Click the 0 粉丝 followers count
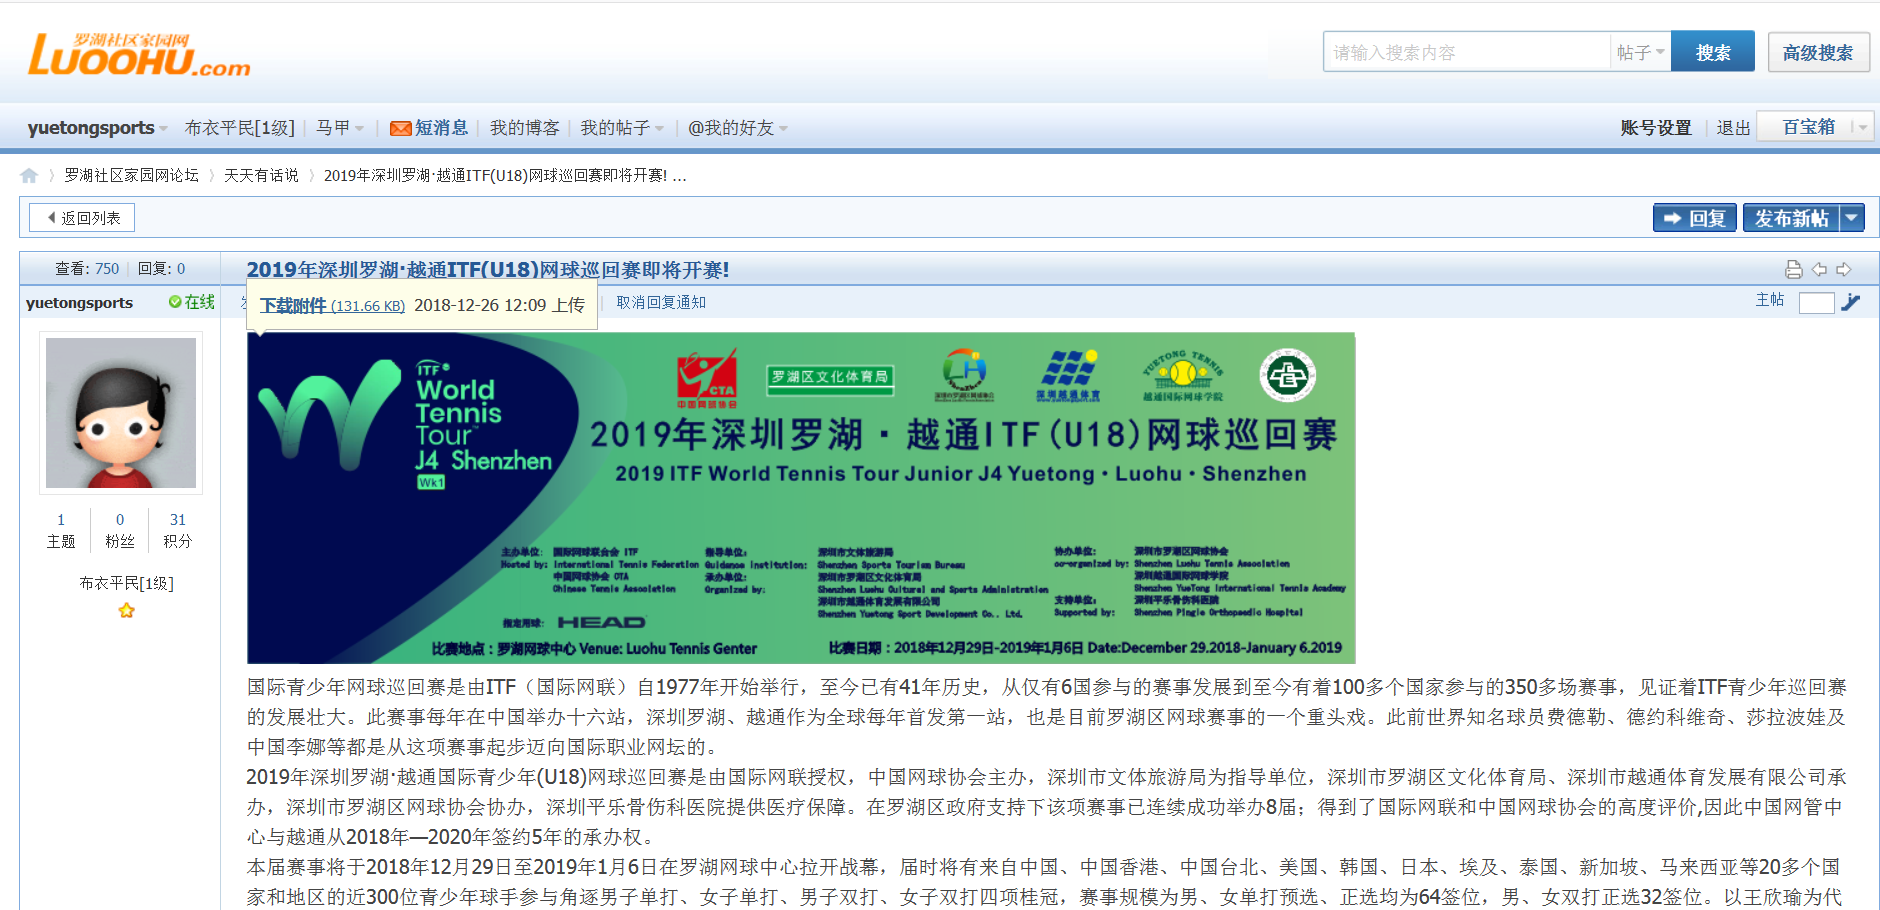The height and width of the screenshot is (910, 1880). pyautogui.click(x=120, y=530)
